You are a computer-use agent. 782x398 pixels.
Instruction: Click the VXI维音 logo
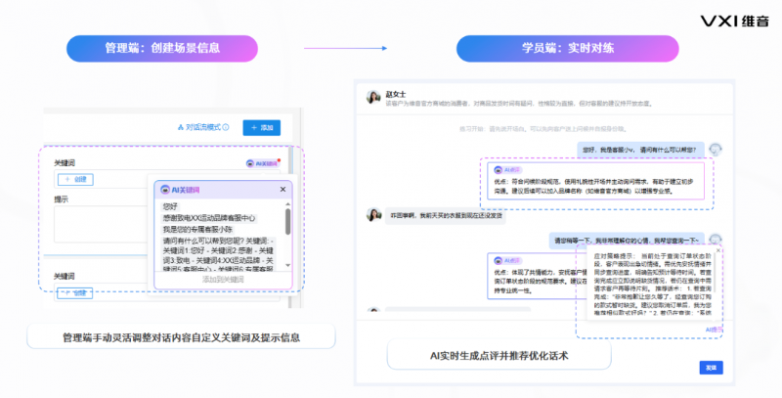click(x=735, y=21)
